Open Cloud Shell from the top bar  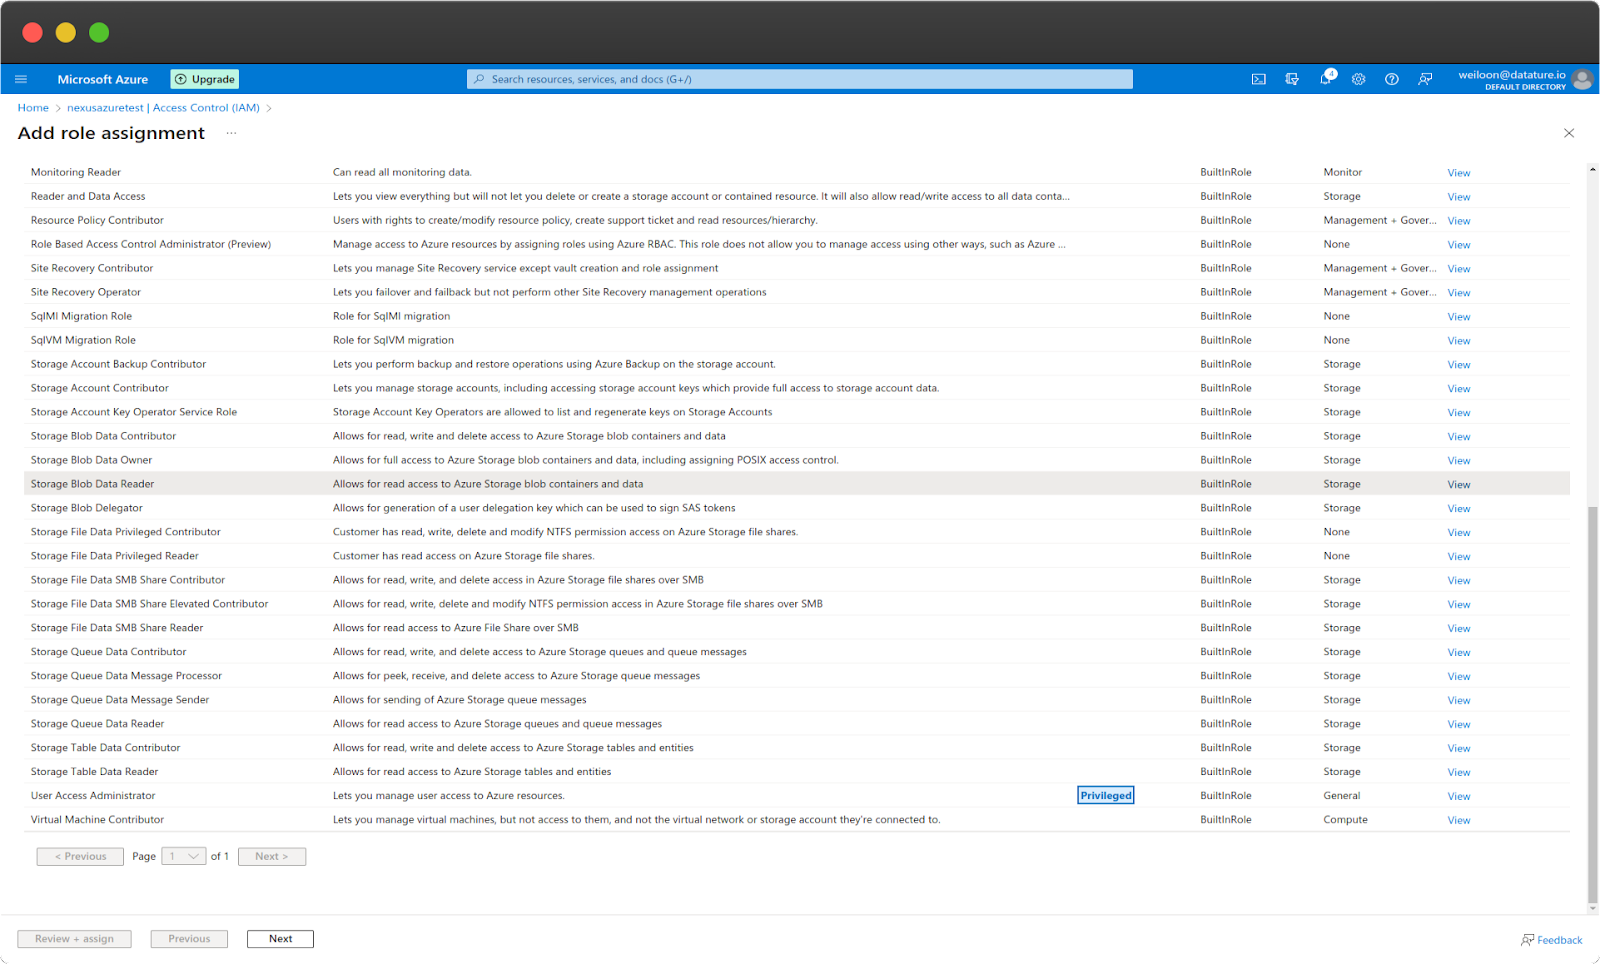click(1259, 79)
